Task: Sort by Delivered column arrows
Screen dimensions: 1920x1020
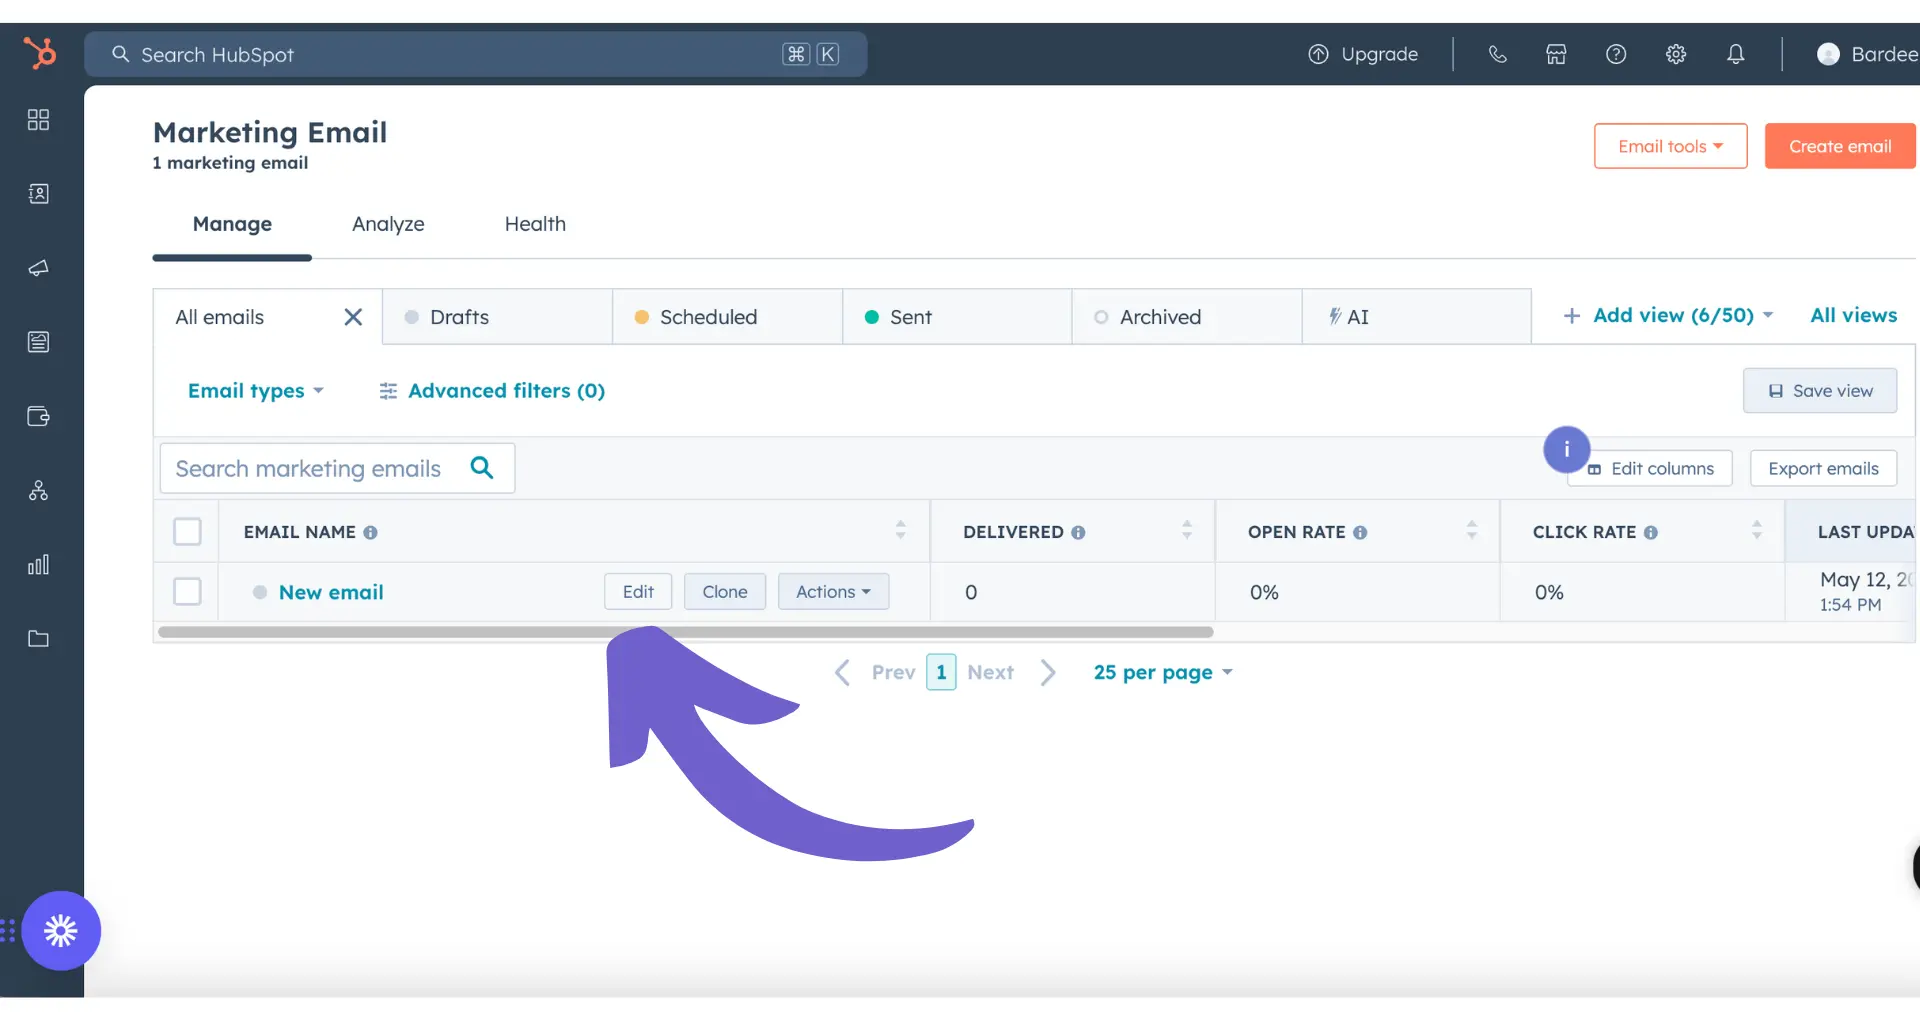Action: [1187, 531]
